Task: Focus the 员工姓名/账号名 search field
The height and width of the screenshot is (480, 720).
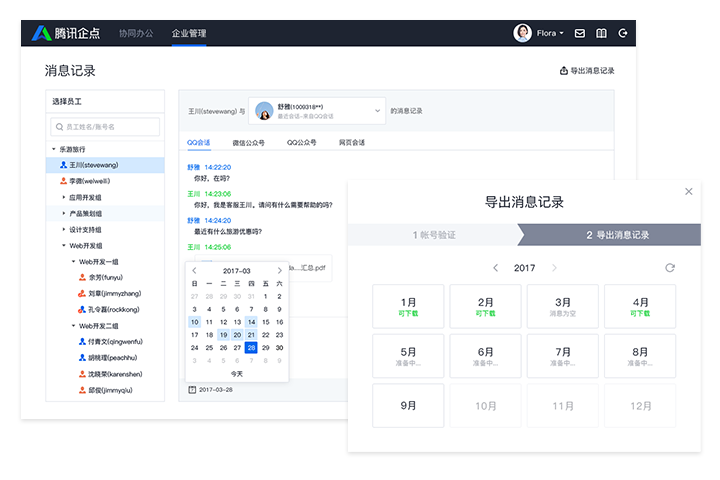Action: tap(105, 127)
